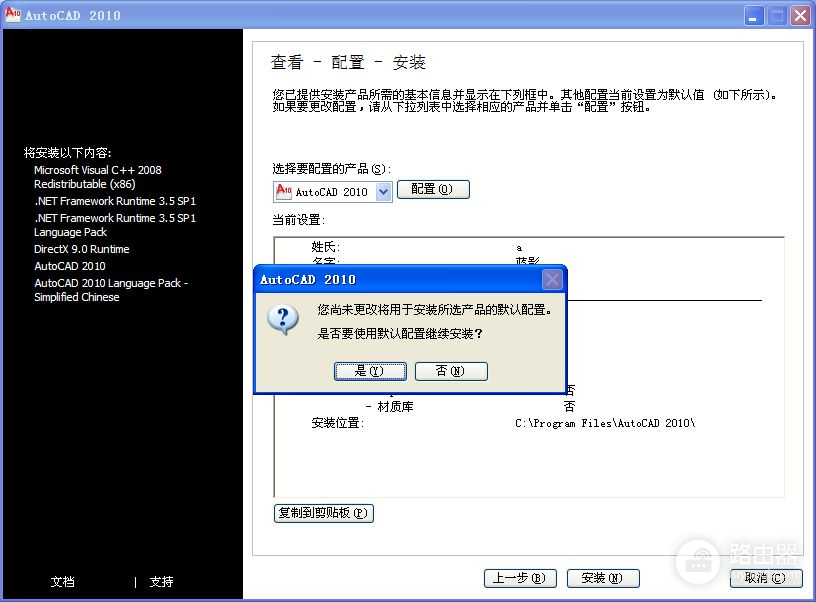Click the AutoCAD icon in product combo box

[x=284, y=191]
